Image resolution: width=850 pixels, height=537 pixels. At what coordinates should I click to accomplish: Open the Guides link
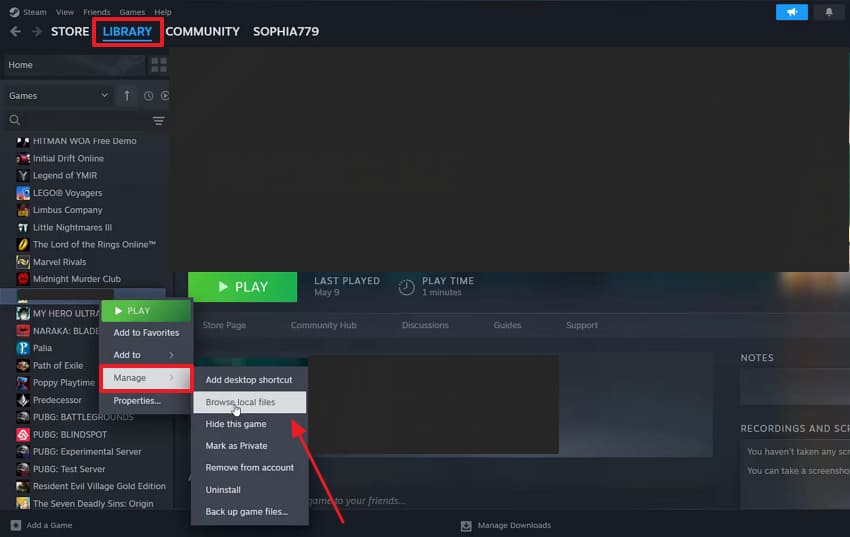[507, 325]
